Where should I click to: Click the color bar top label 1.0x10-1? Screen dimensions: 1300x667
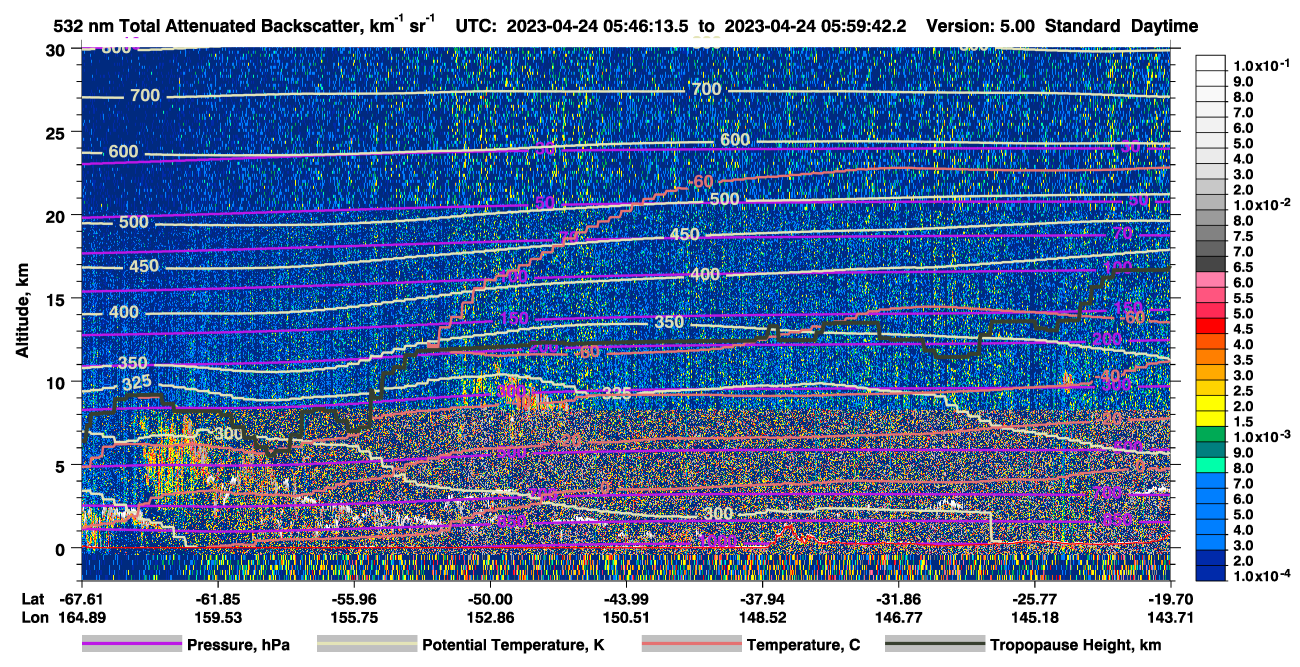pyautogui.click(x=1260, y=65)
